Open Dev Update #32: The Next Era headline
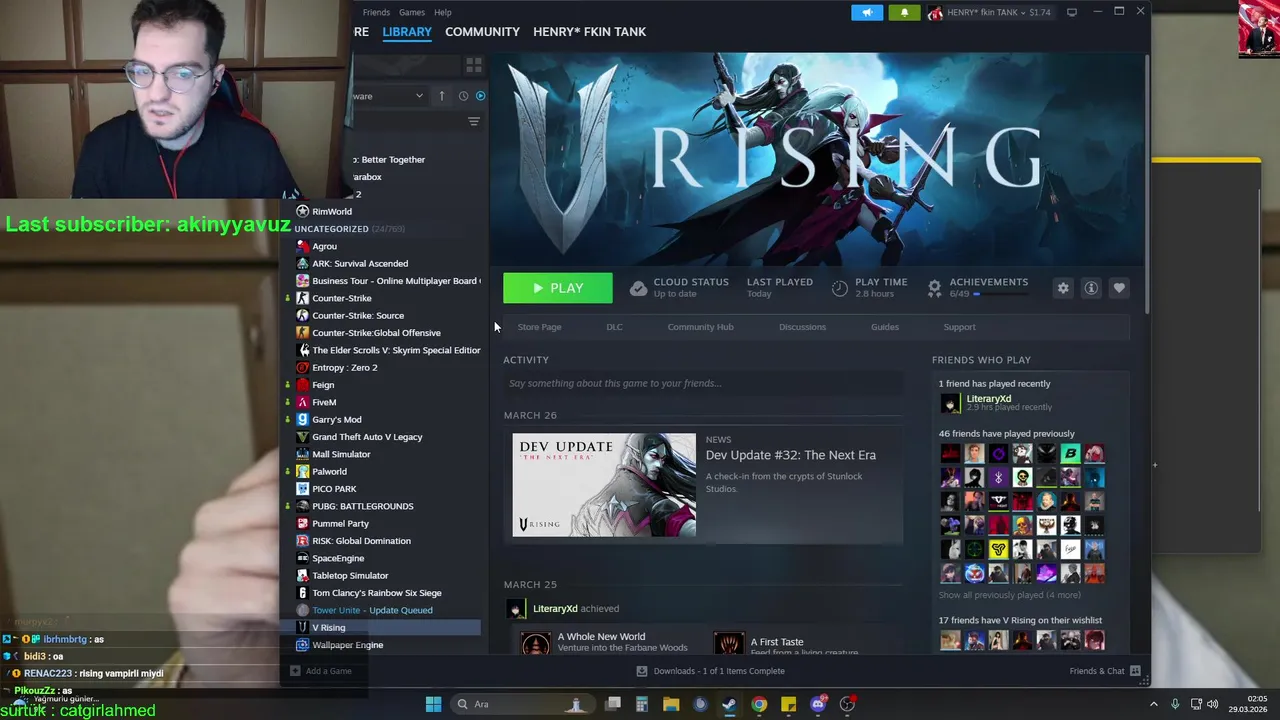The height and width of the screenshot is (720, 1280). point(790,455)
